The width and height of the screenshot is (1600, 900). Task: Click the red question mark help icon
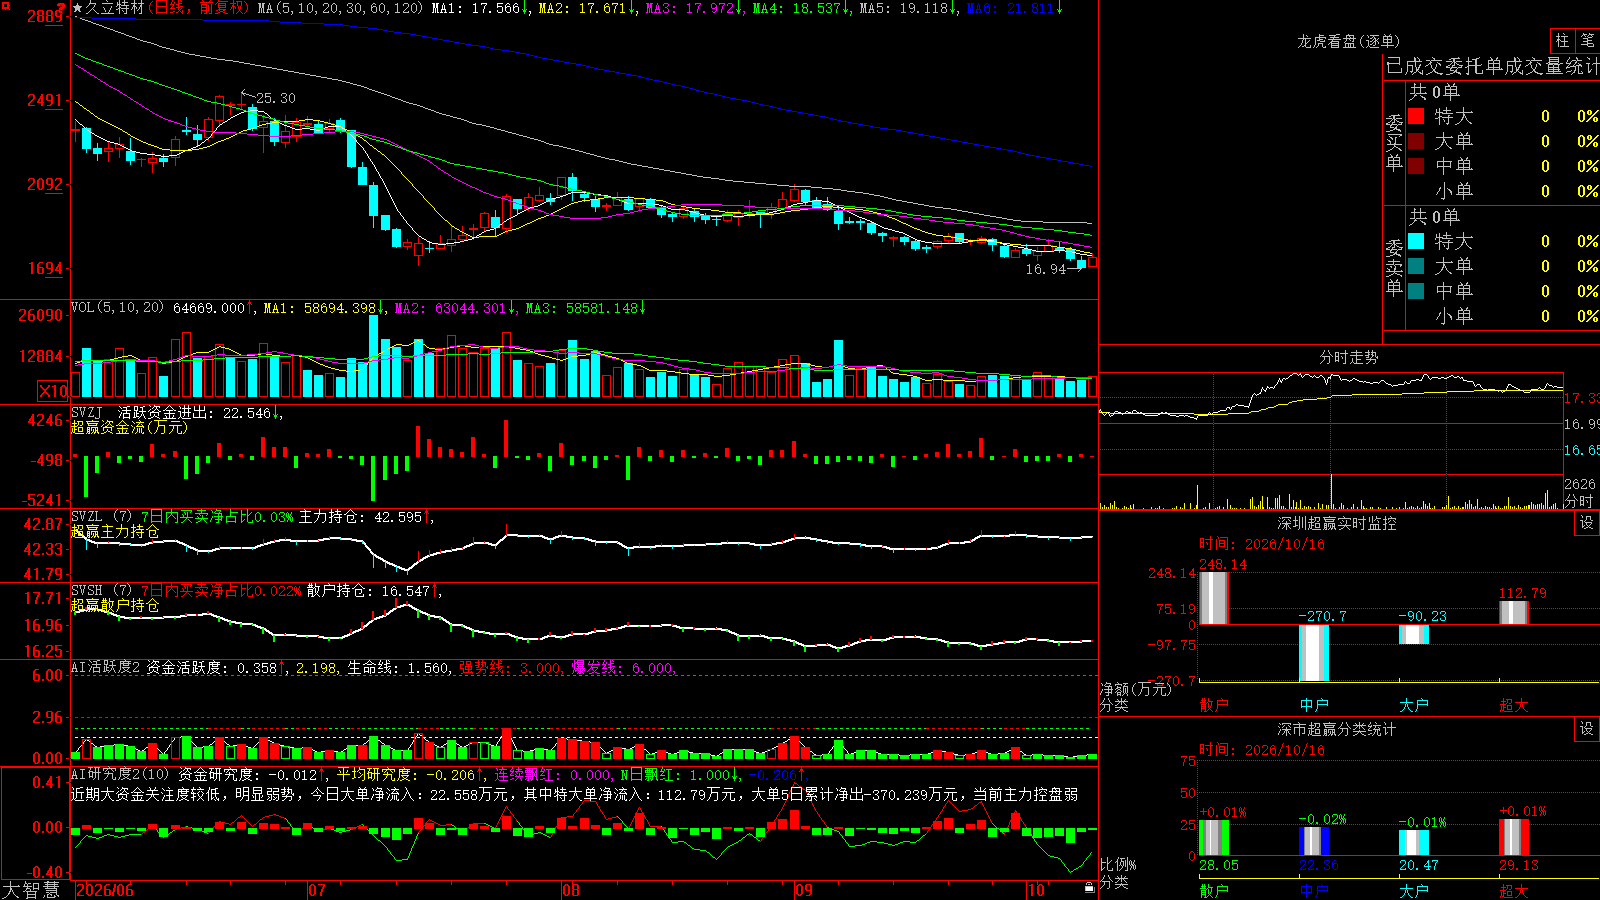pyautogui.click(x=62, y=8)
